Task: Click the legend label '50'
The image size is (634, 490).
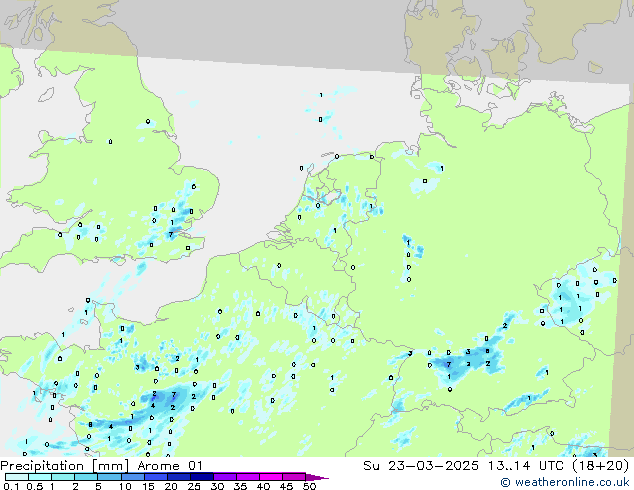Action: pyautogui.click(x=310, y=486)
